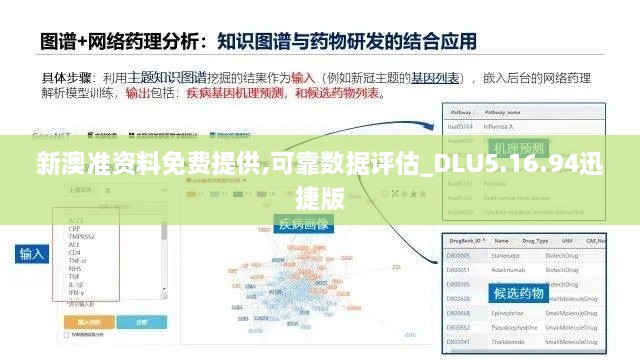
Task: Select TMPRSS2 in the gene list
Action: [x=82, y=237]
